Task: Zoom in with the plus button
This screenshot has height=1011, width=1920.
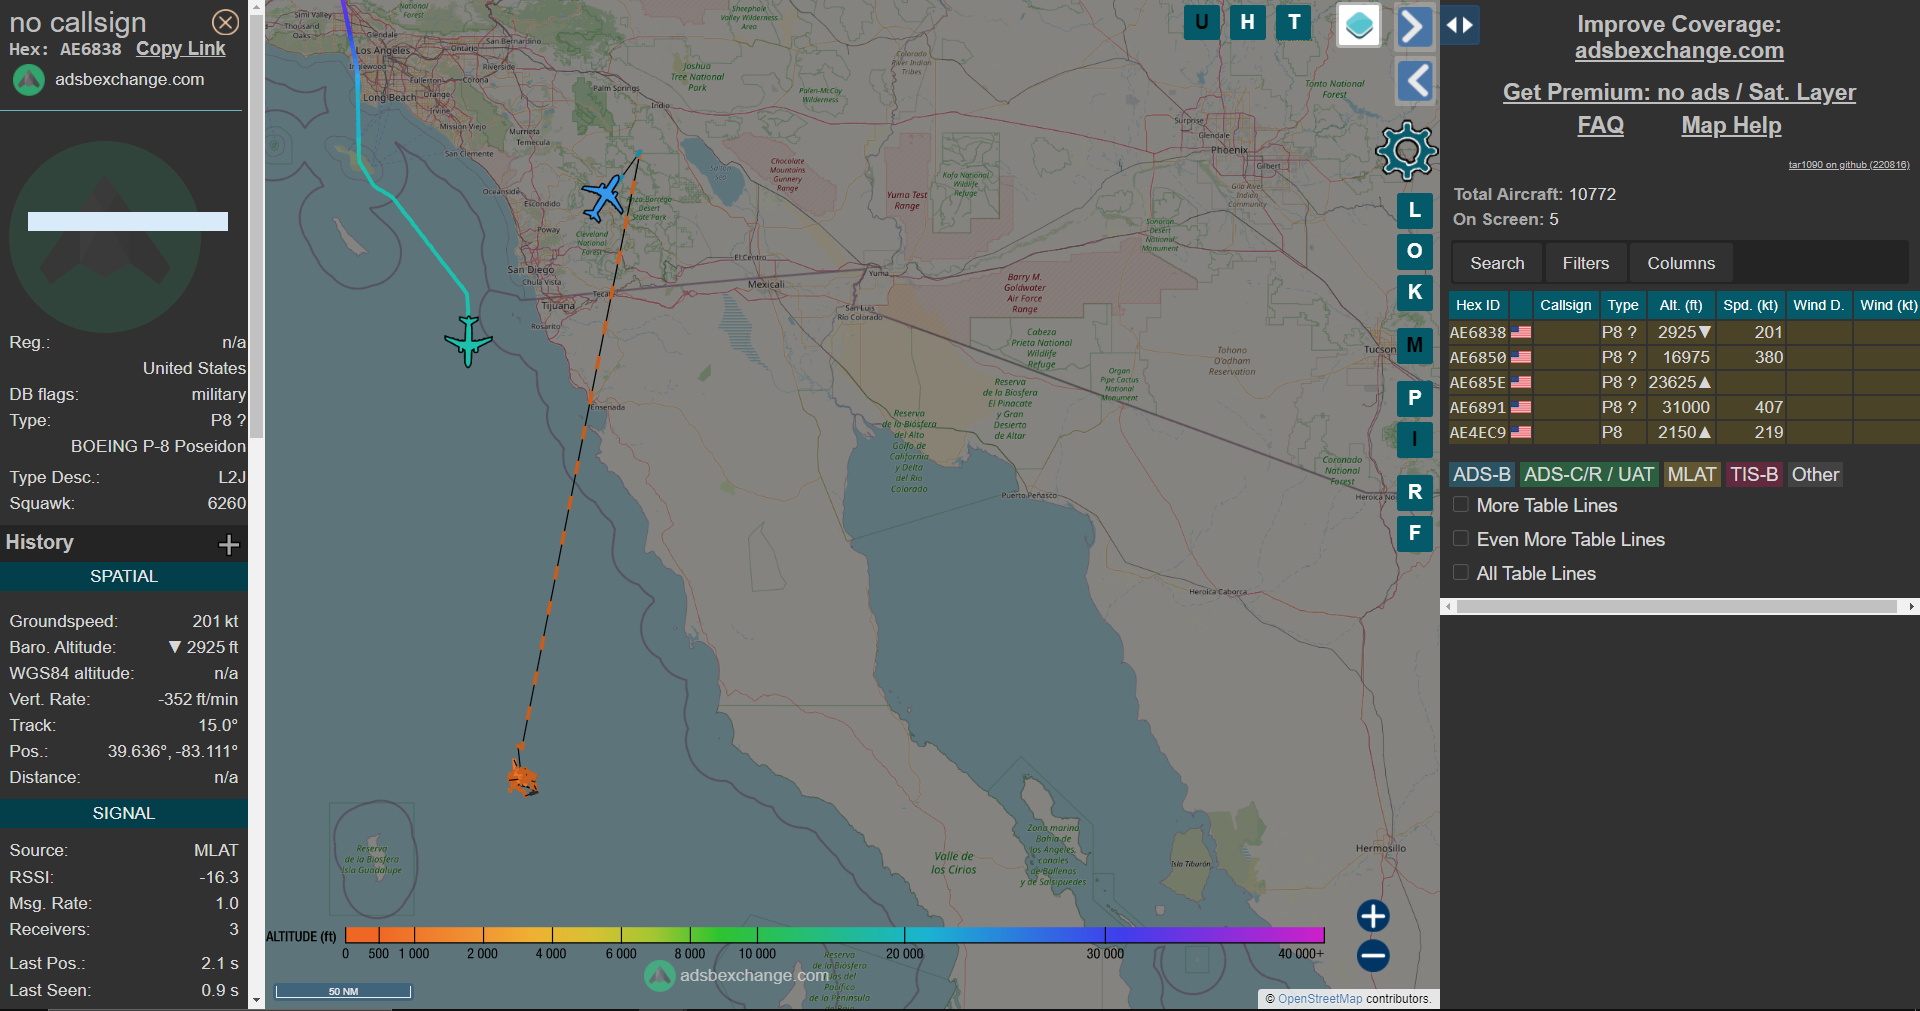Action: pyautogui.click(x=1373, y=916)
